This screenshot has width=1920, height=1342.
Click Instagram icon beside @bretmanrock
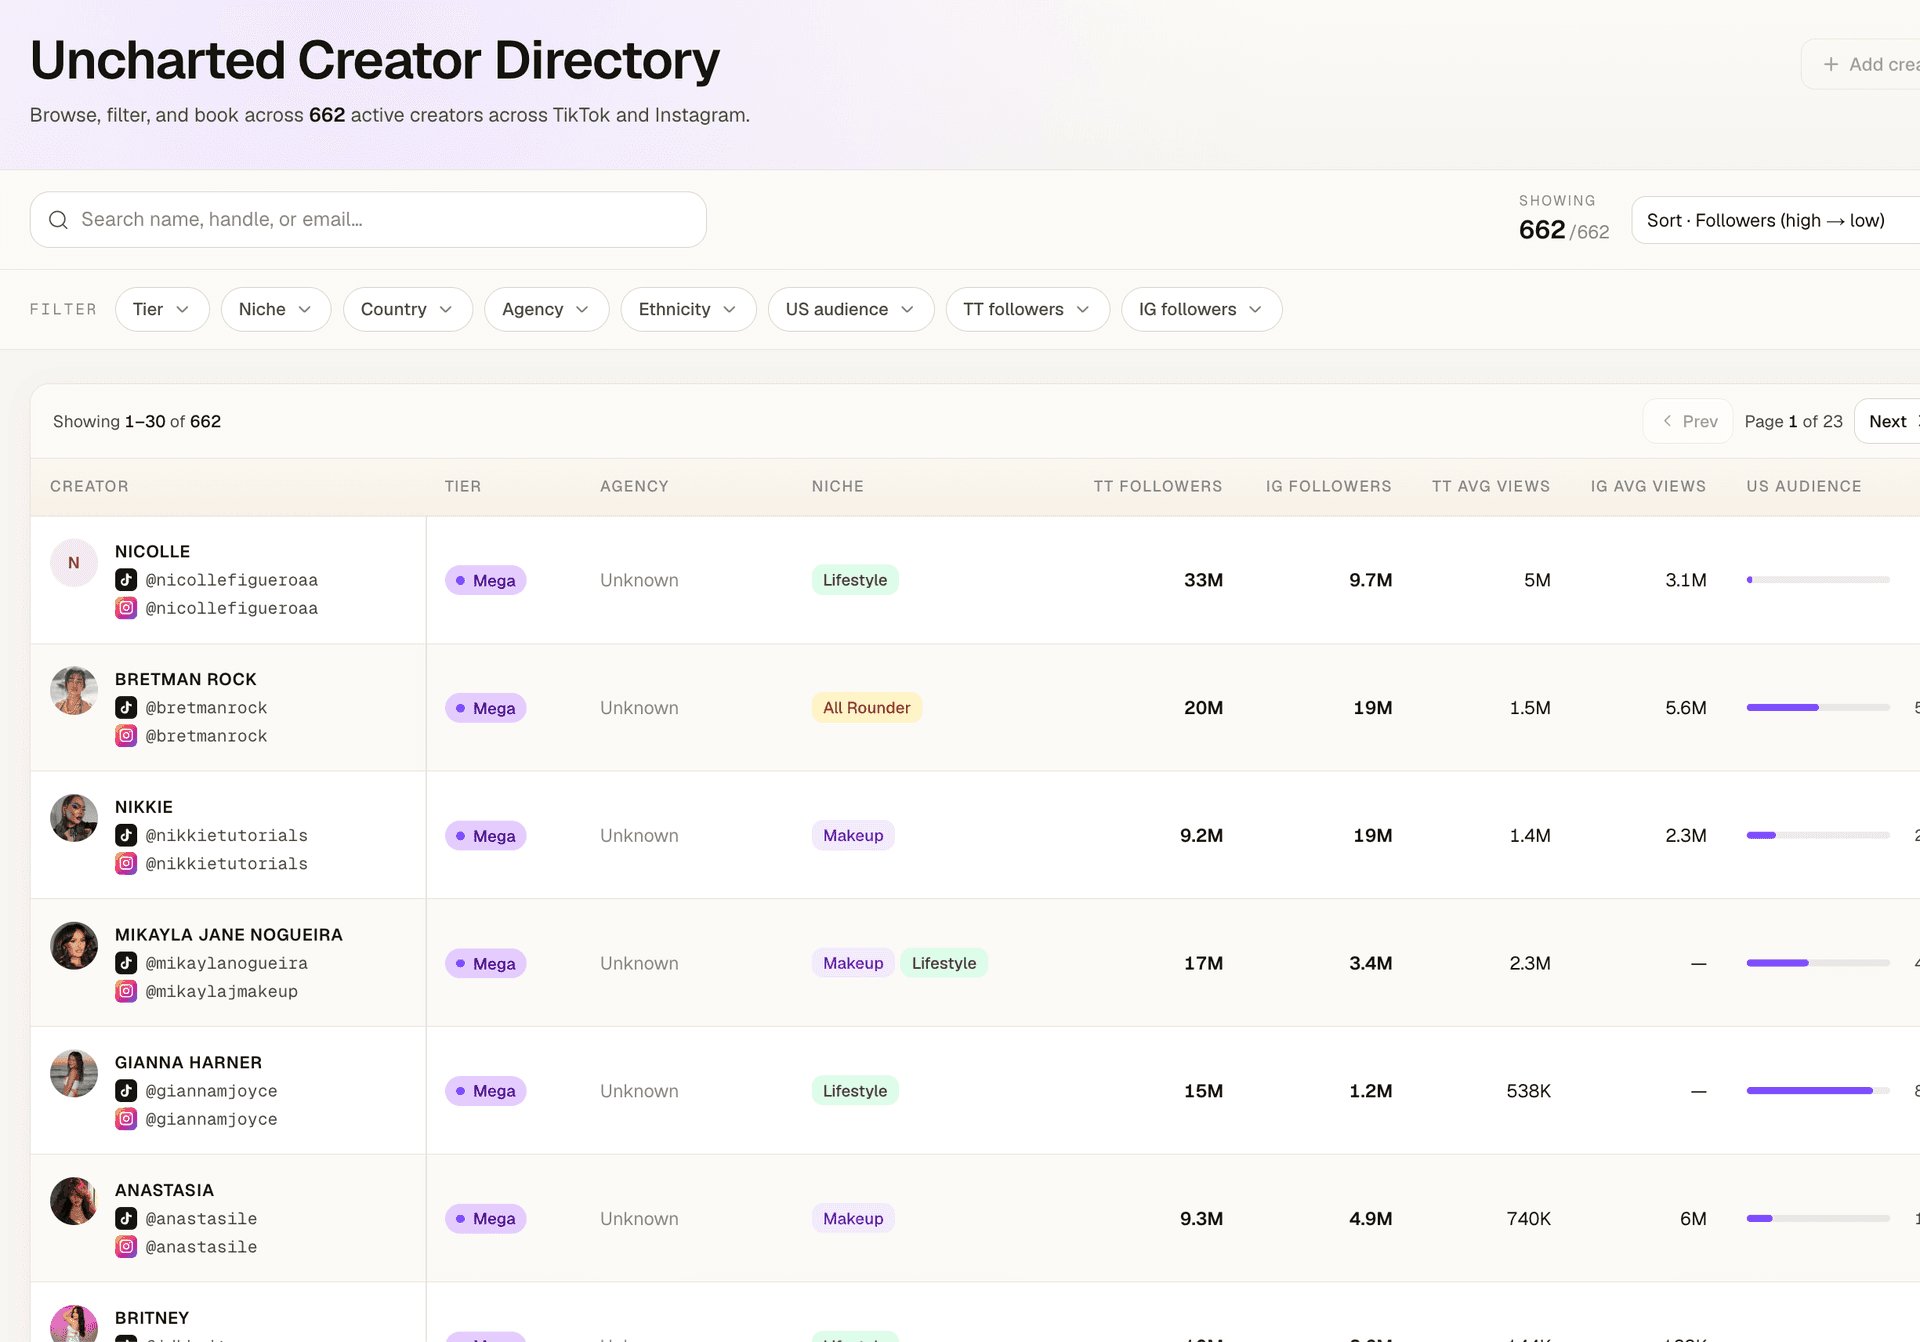tap(126, 736)
